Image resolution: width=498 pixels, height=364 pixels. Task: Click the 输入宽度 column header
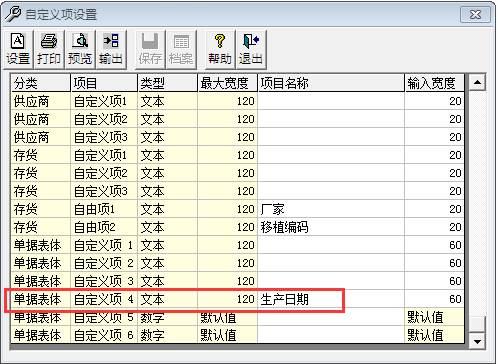[435, 83]
